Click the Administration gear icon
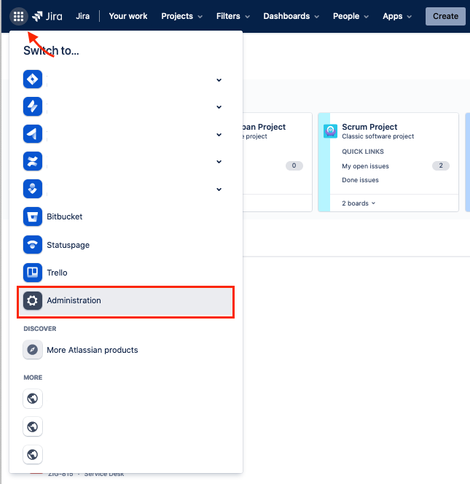 [33, 301]
